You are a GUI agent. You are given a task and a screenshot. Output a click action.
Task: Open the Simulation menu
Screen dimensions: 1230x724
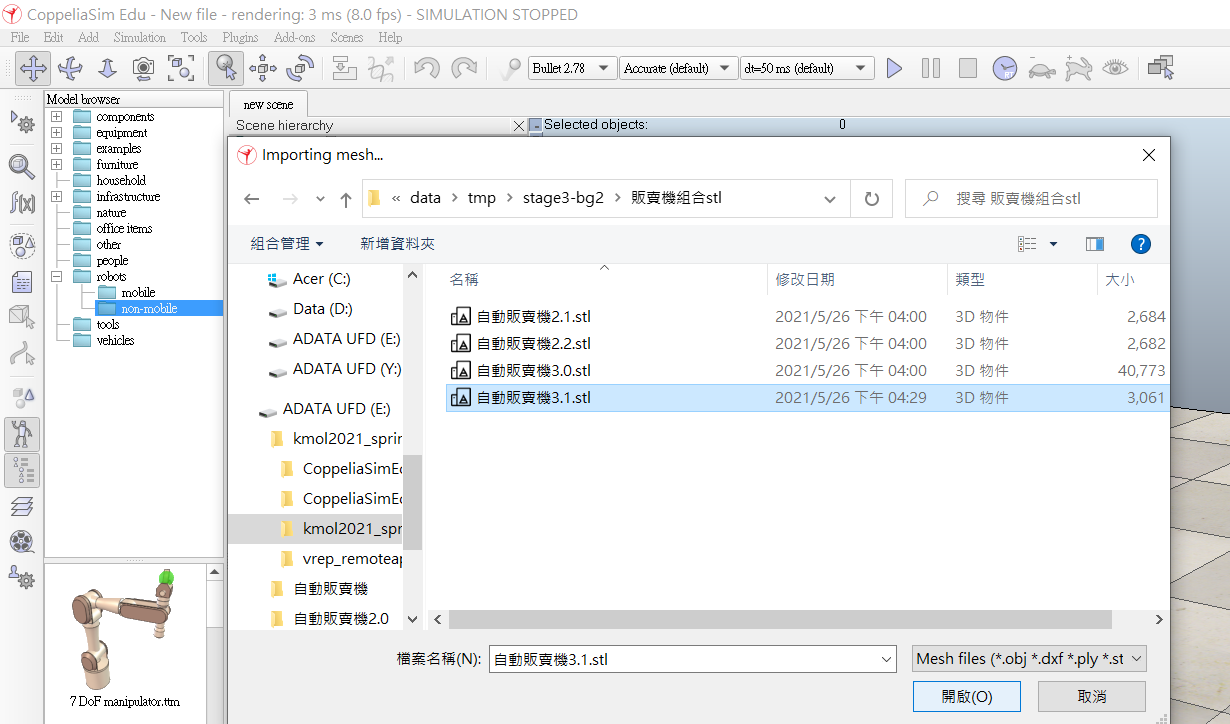coord(139,38)
